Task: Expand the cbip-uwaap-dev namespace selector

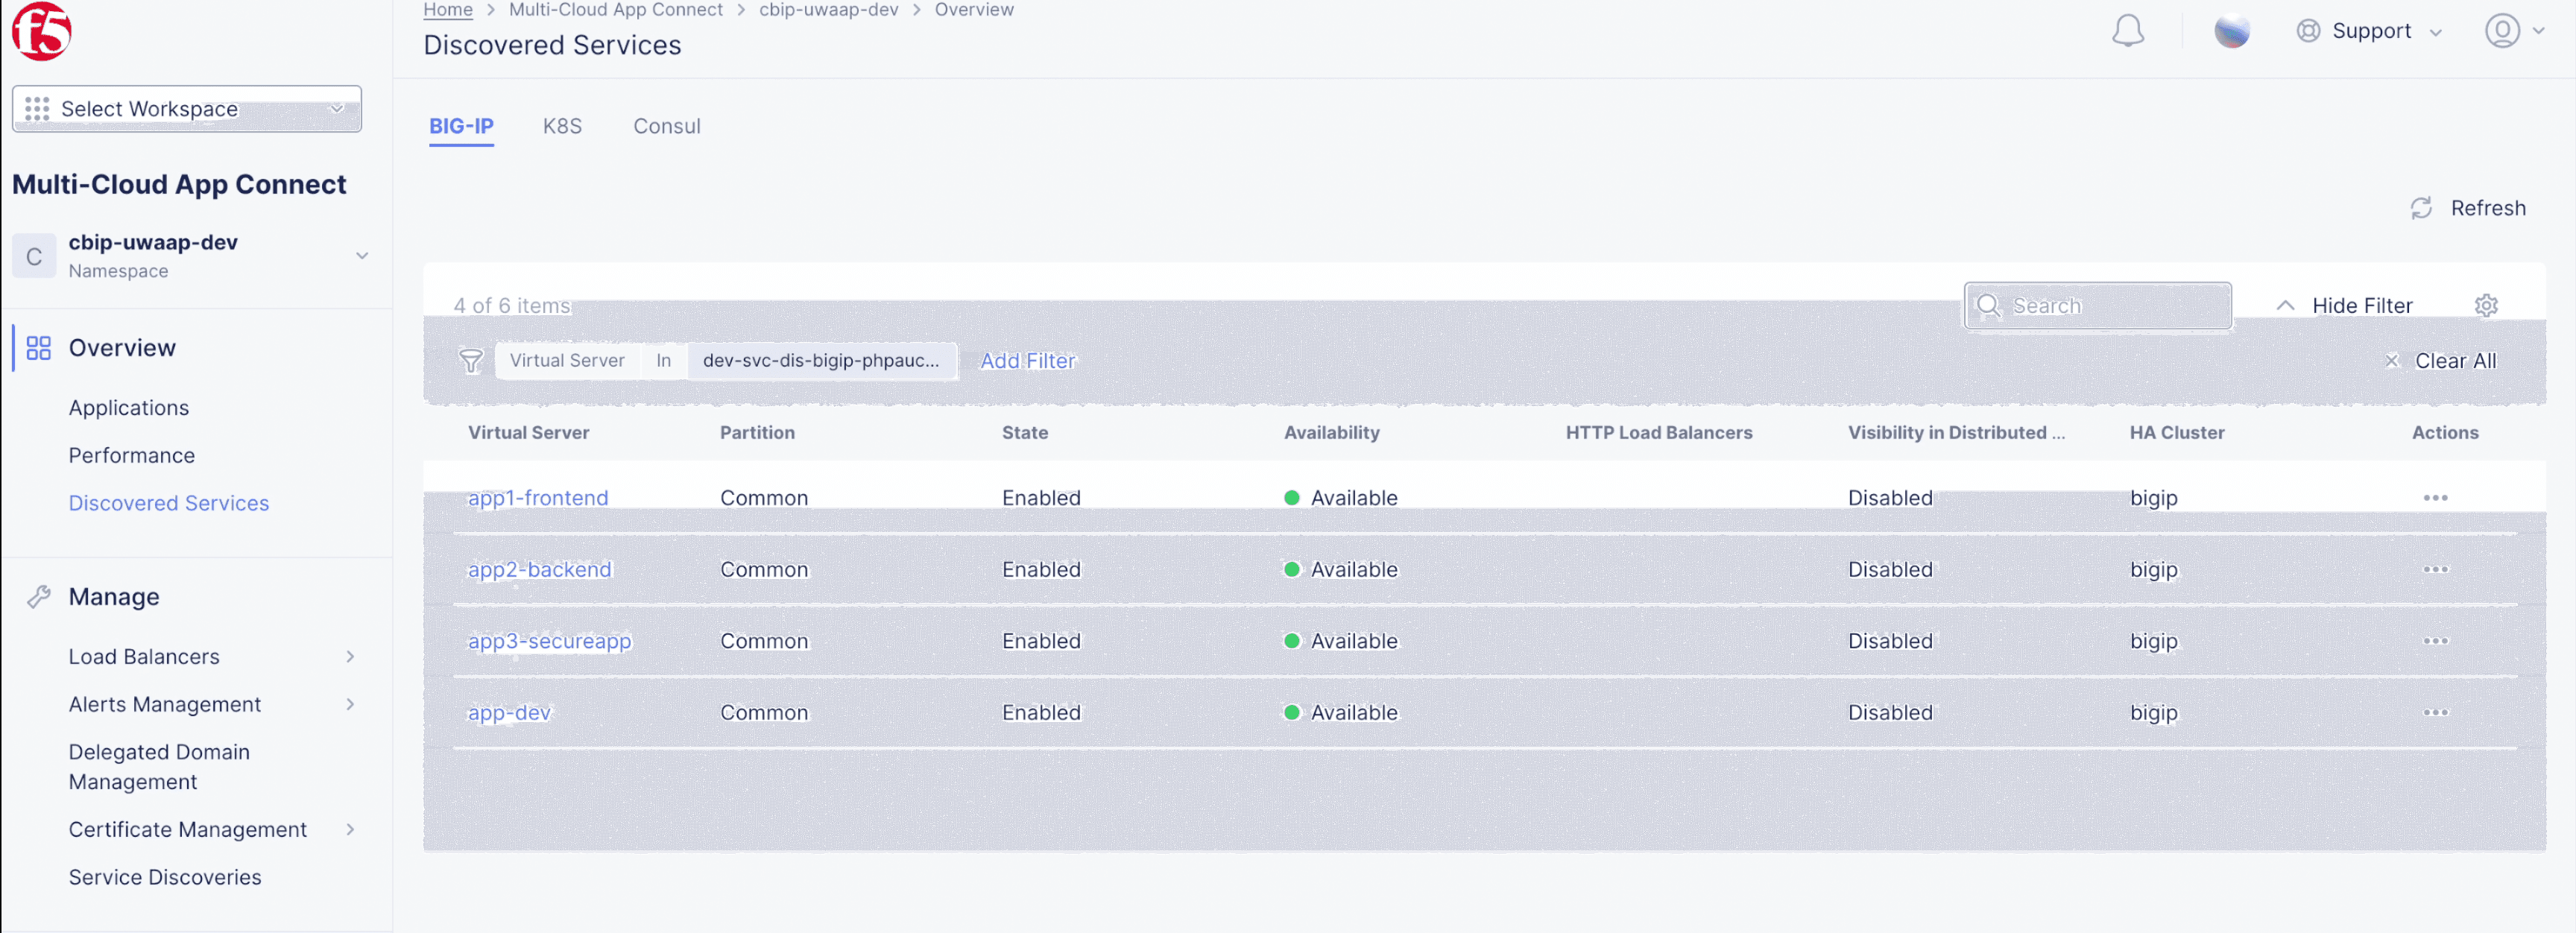Action: coord(362,256)
